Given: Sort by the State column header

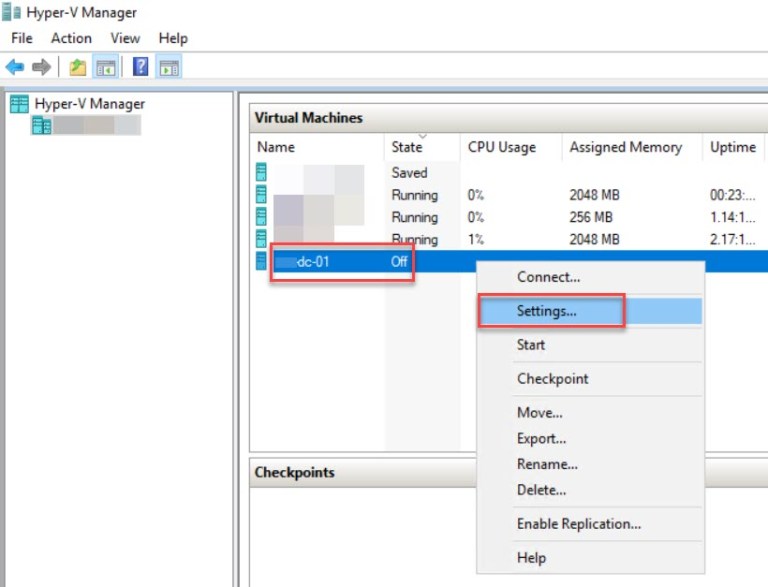Looking at the screenshot, I should pyautogui.click(x=422, y=147).
